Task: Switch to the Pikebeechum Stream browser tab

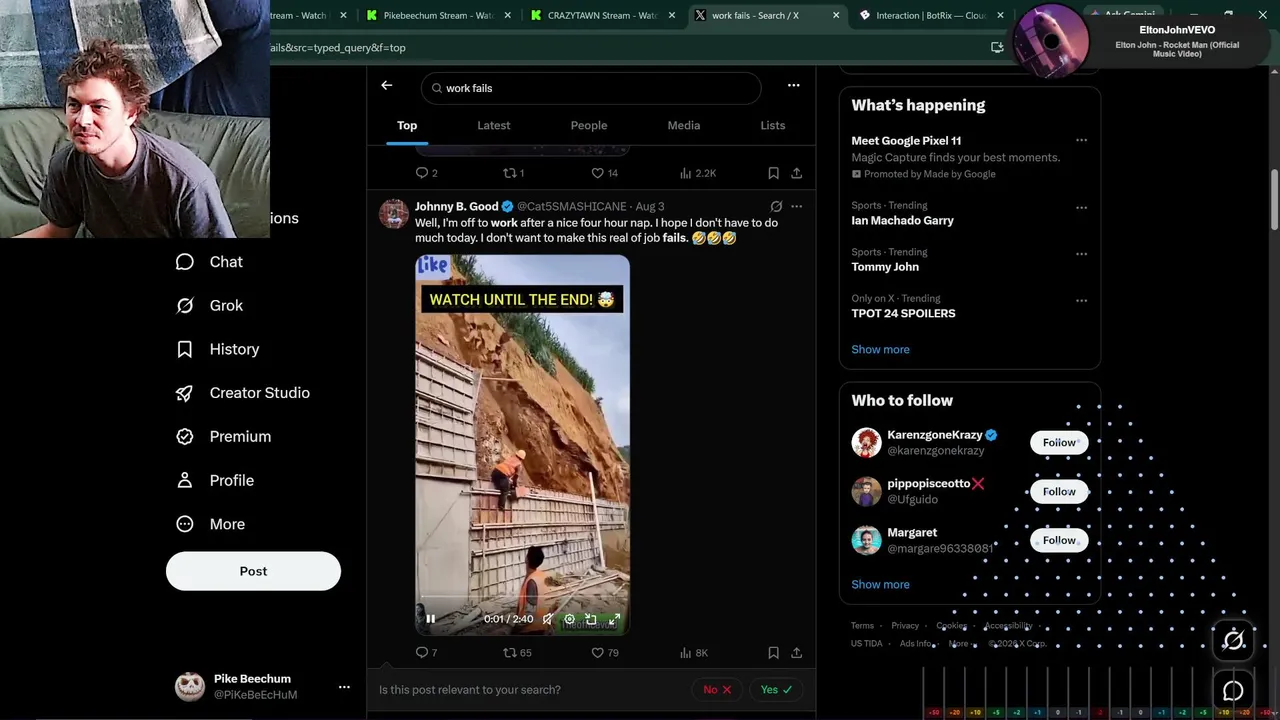Action: coord(437,15)
